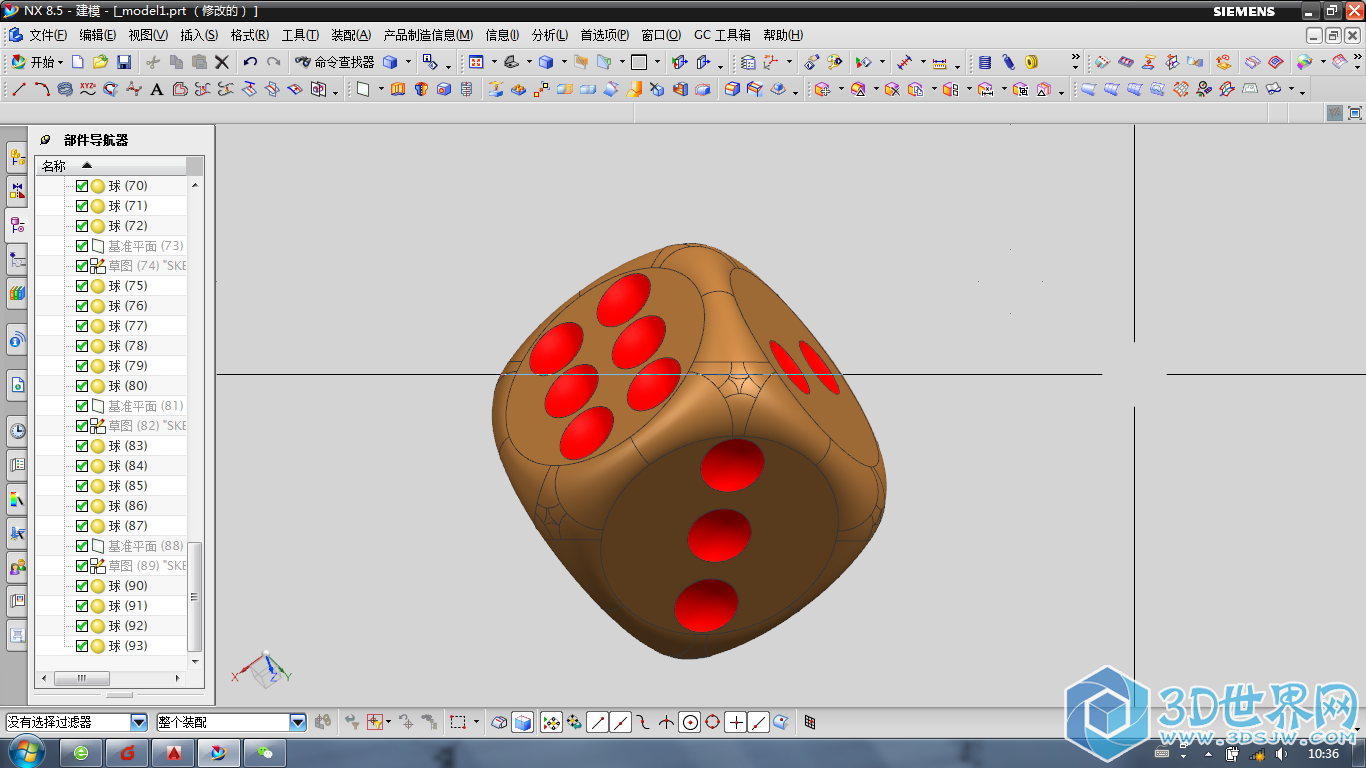Expand the toolbar overflow chevron near spring icon
This screenshot has height=768, width=1366.
1076,58
